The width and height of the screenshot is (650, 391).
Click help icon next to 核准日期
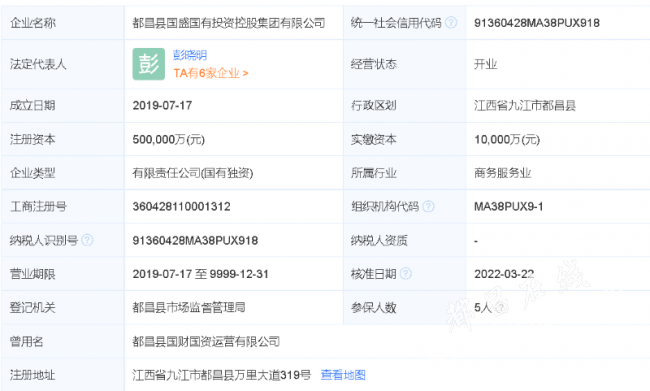coord(405,273)
